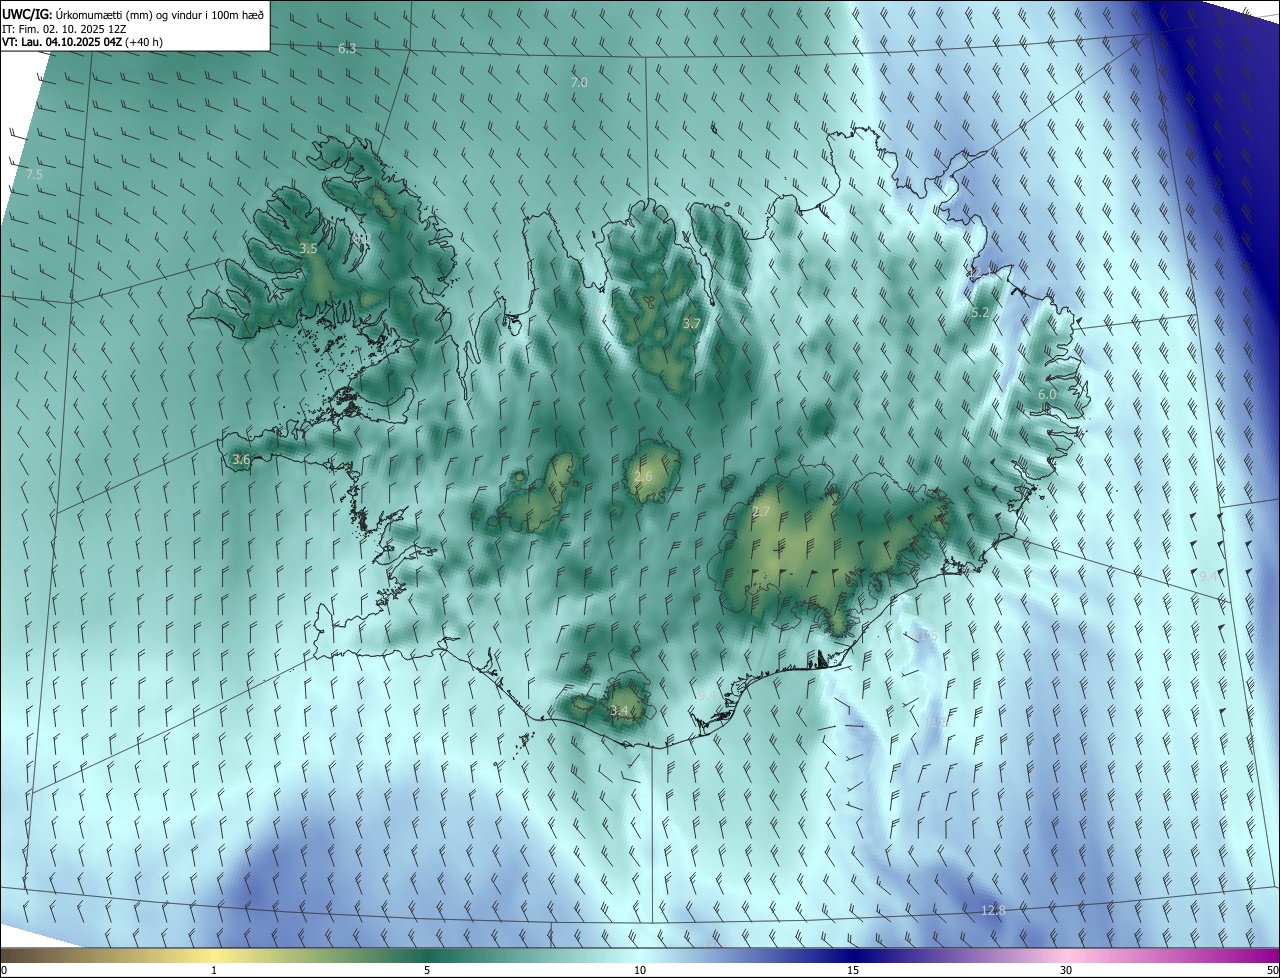Click the 'VT: Lau. 04.10.2025 04Z (+40 h)' line
1280x978 pixels.
(82, 42)
